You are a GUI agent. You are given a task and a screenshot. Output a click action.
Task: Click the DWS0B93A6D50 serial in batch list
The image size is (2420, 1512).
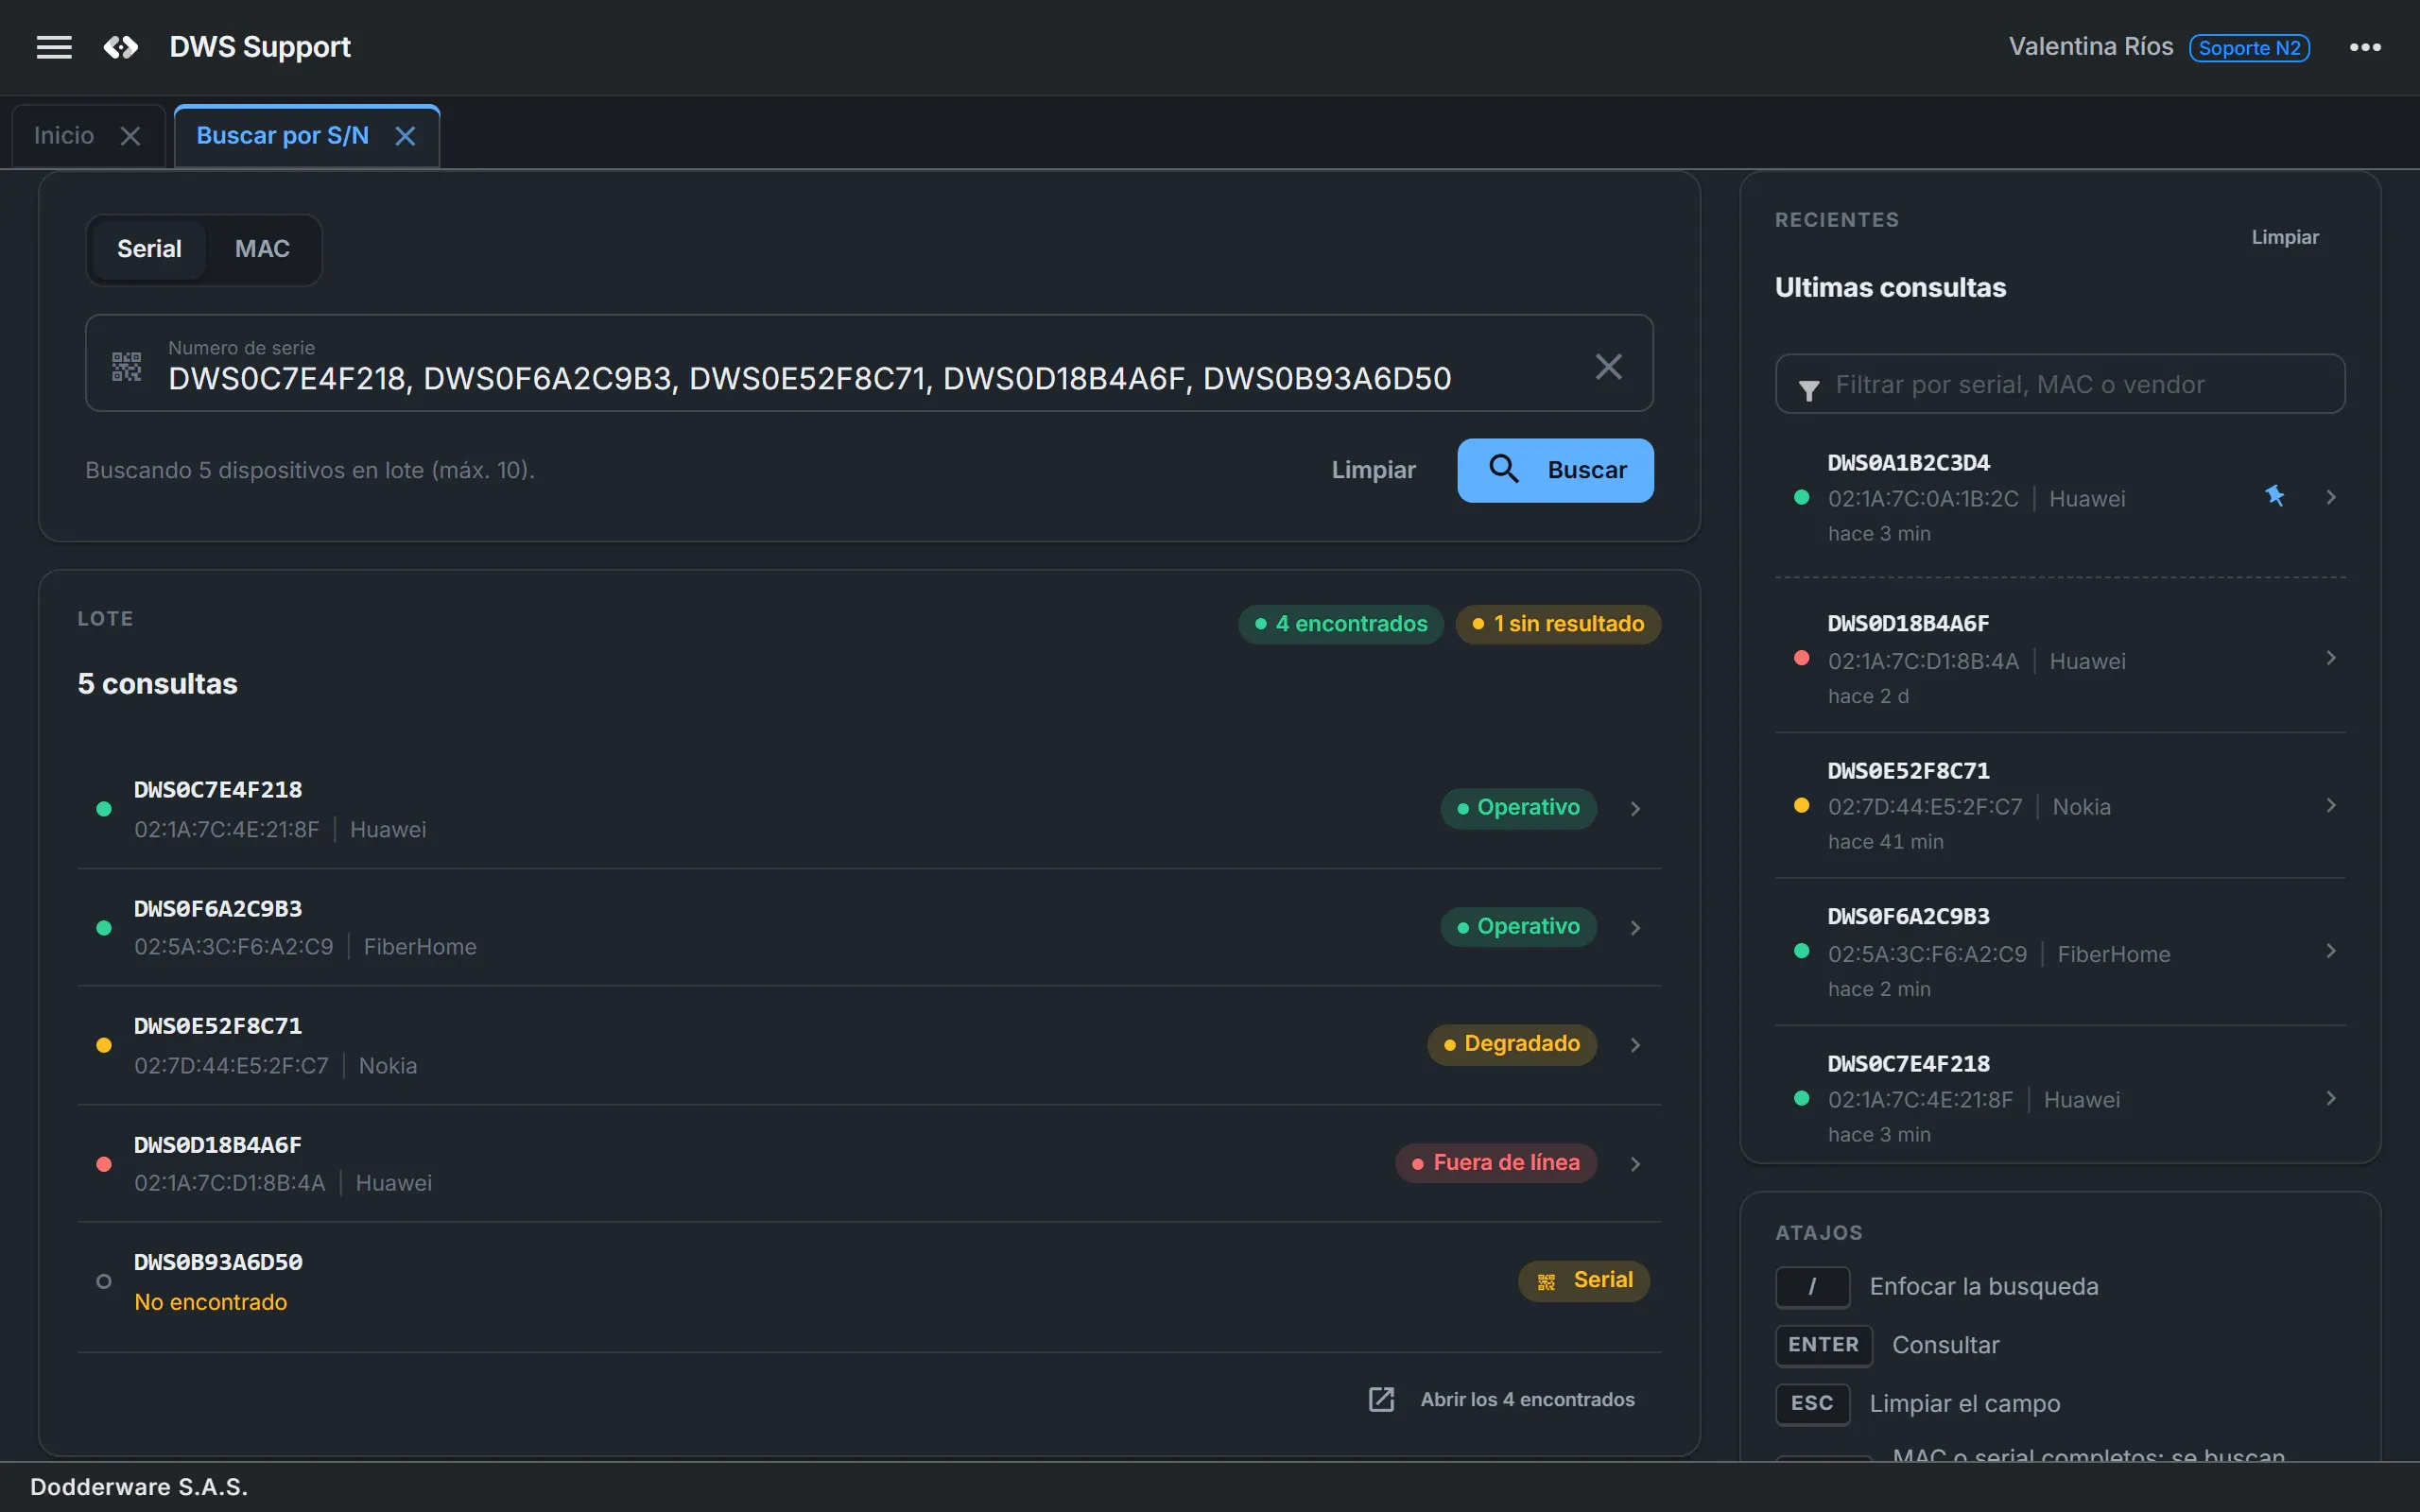click(x=218, y=1262)
